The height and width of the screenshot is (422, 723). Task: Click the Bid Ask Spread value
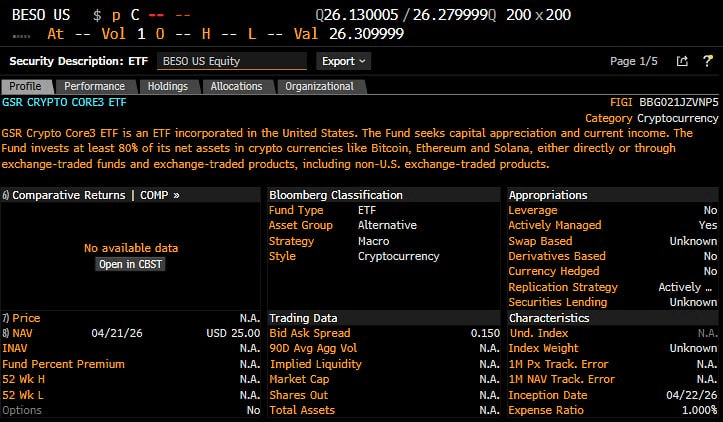point(485,333)
